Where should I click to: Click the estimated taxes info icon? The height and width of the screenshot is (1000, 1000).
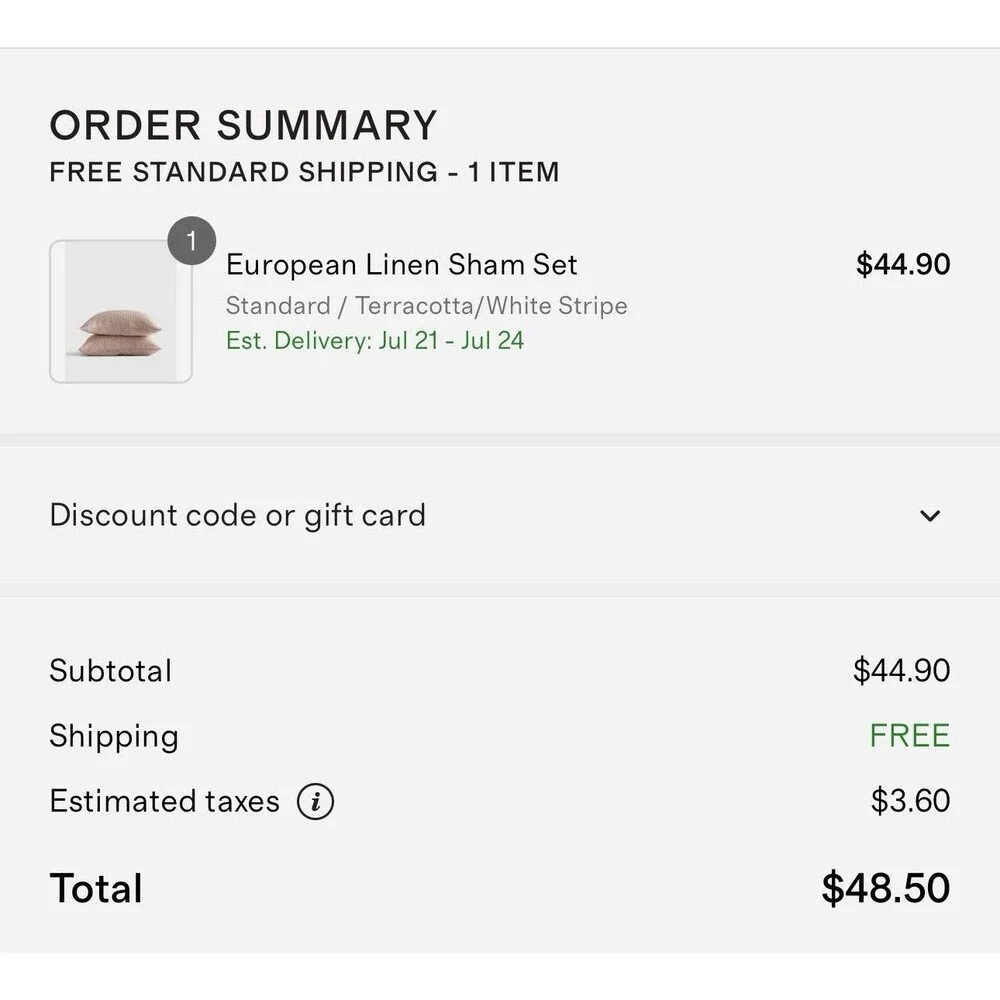tap(315, 801)
